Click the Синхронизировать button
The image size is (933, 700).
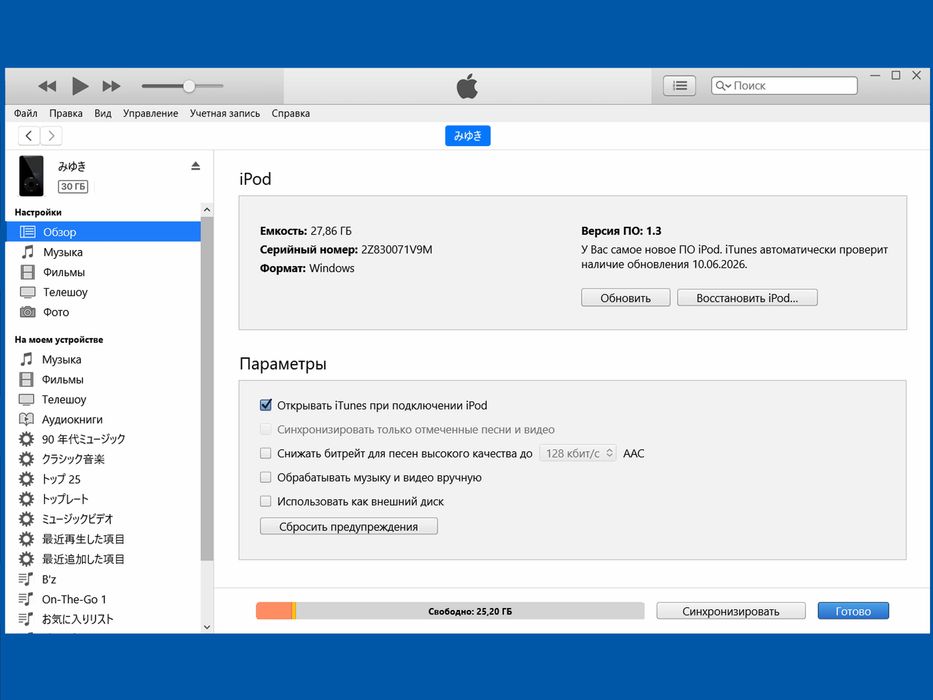(x=731, y=611)
